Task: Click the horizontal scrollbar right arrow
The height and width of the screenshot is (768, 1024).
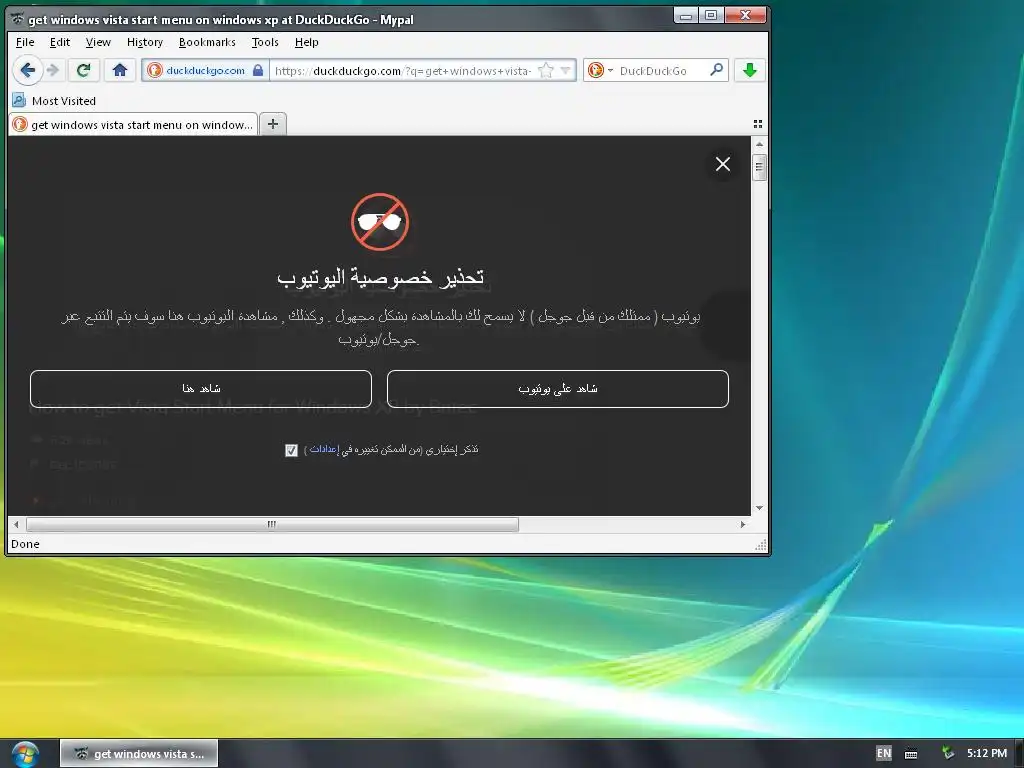Action: (743, 524)
